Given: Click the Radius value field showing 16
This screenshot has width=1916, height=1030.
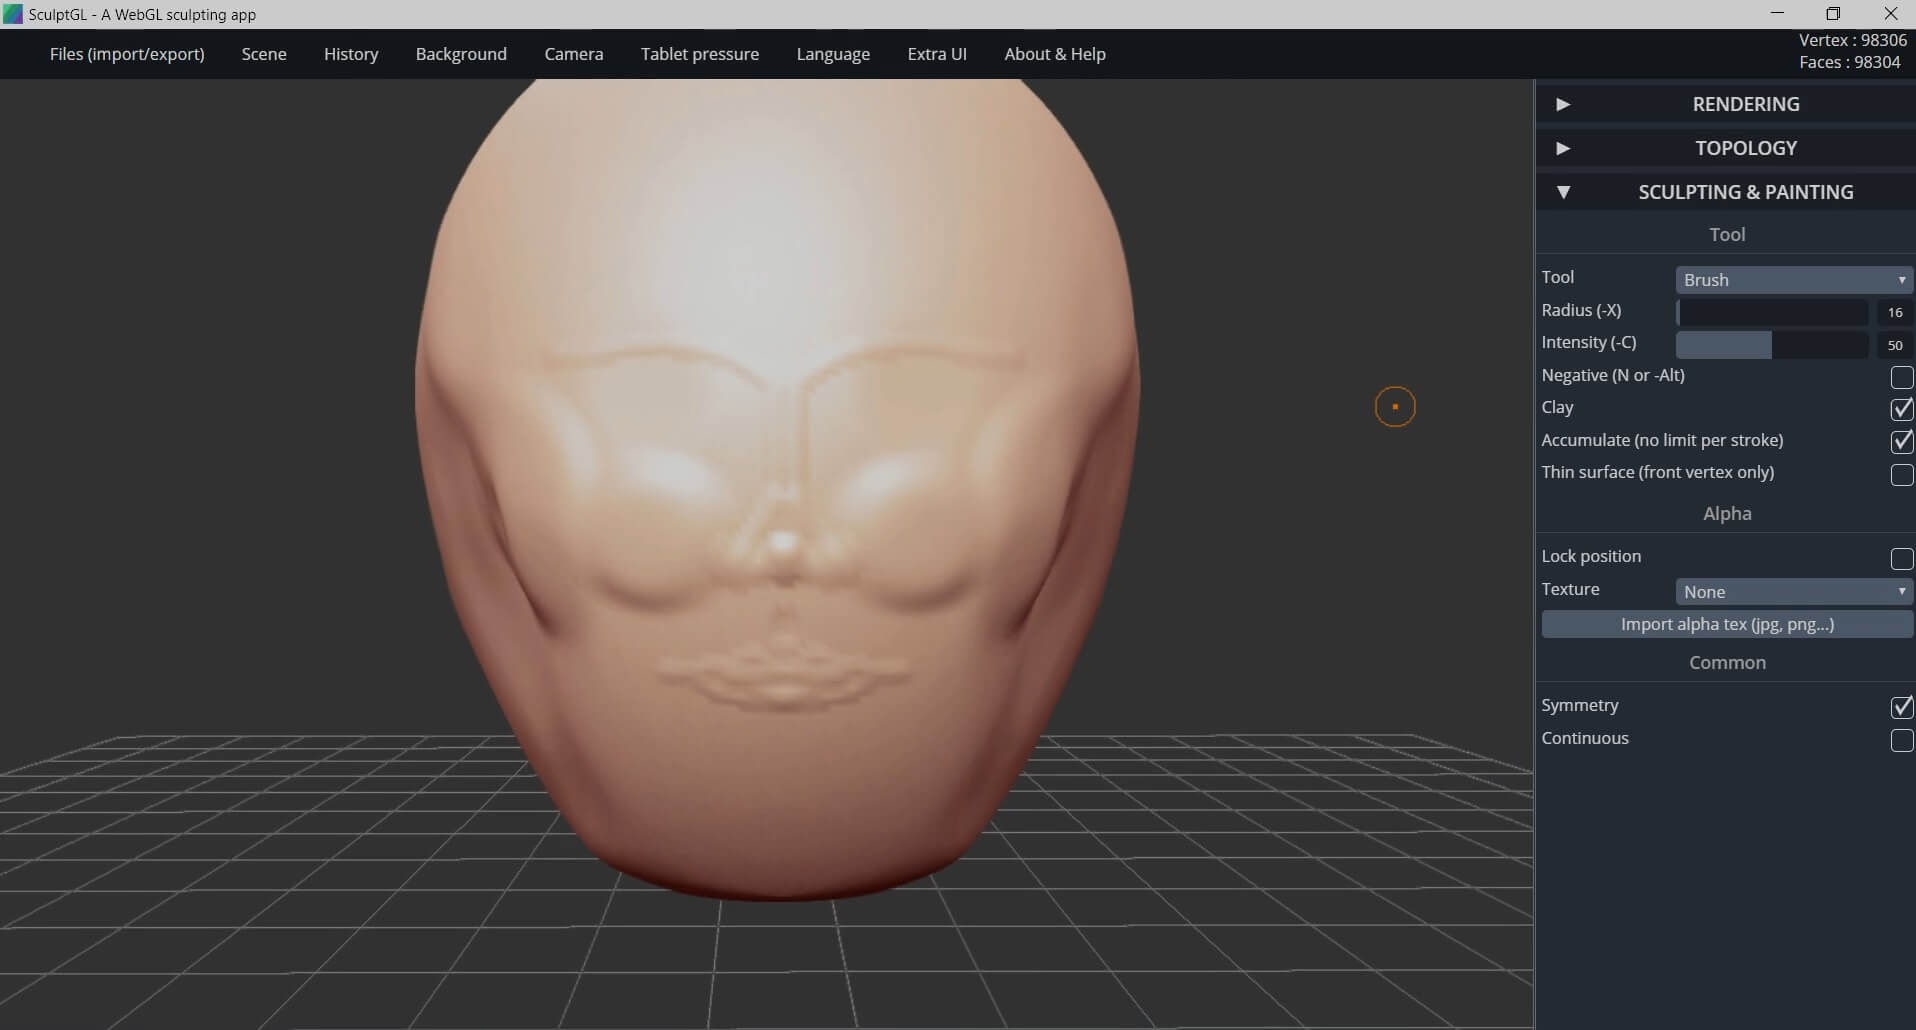Looking at the screenshot, I should 1894,312.
